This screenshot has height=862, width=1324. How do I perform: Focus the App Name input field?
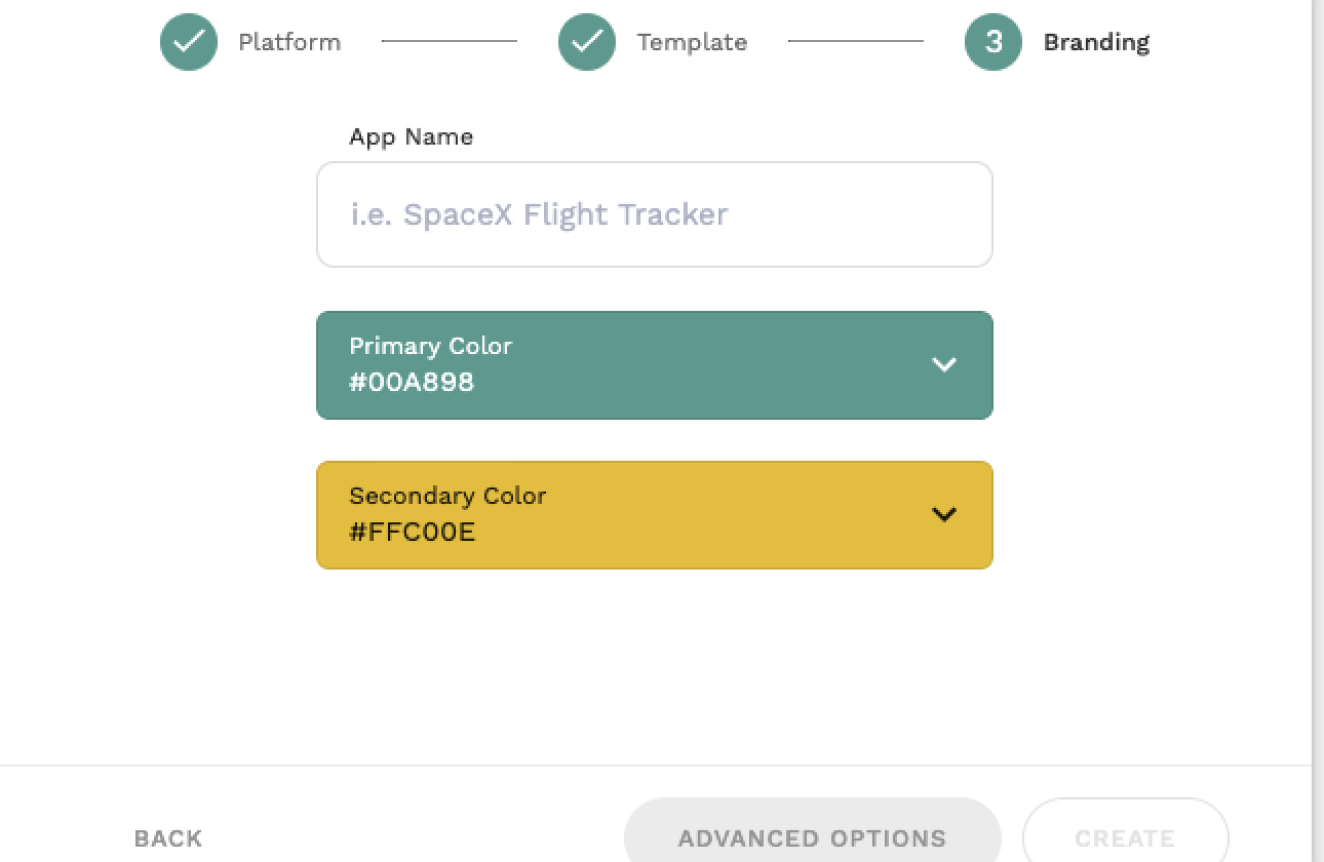click(655, 214)
